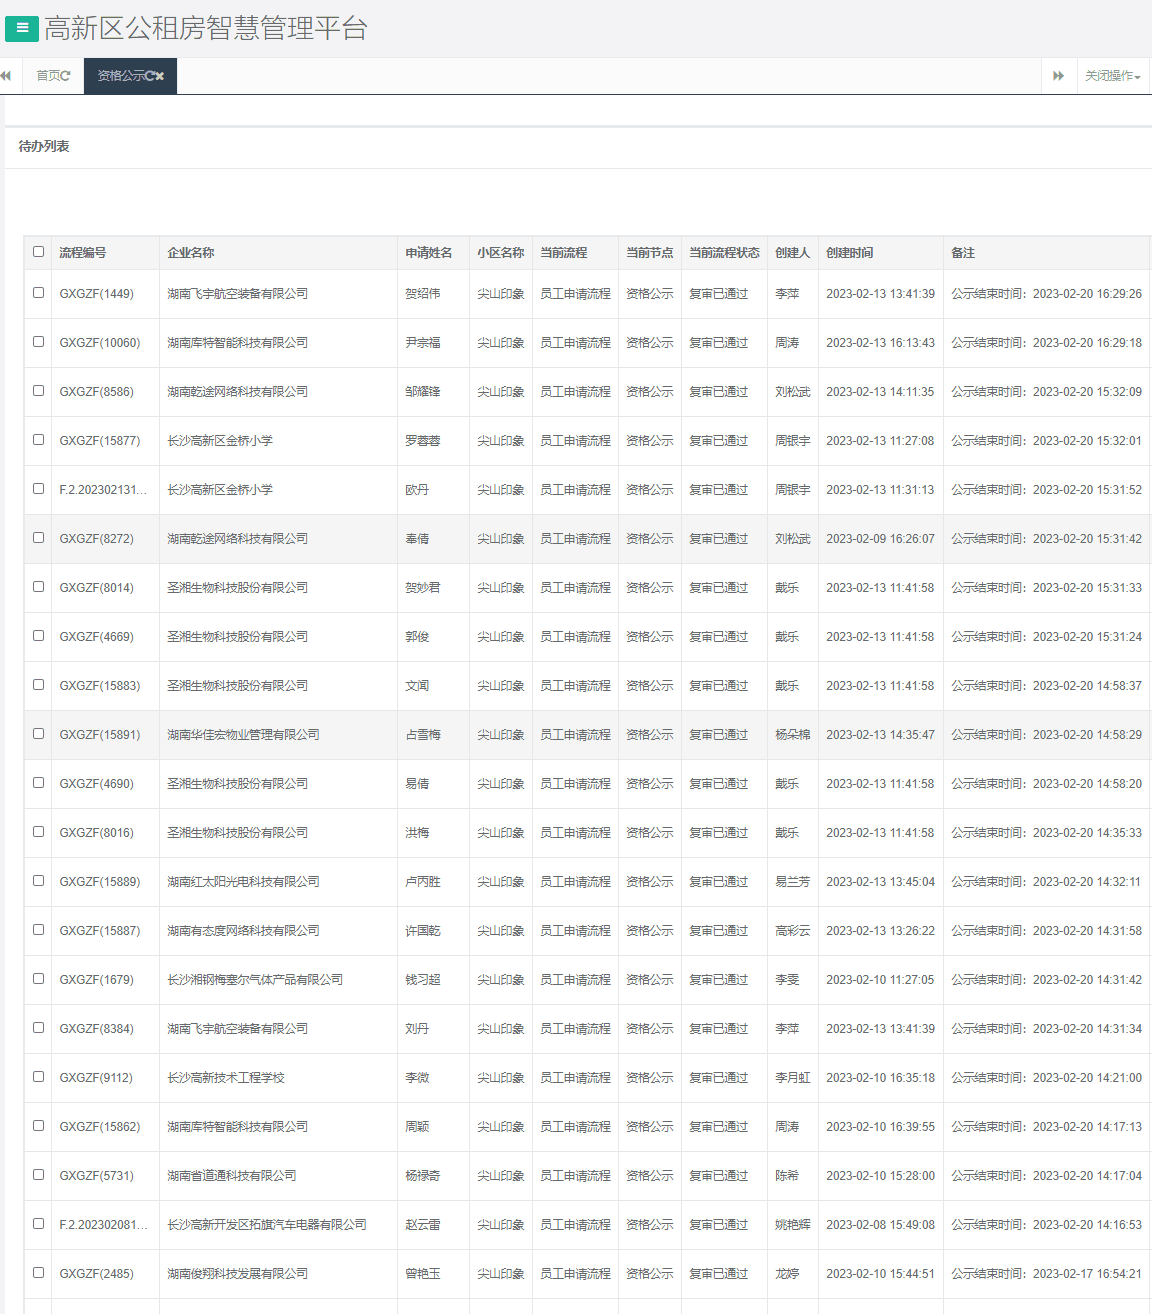Select the checkbox for GXGZF(15891) row

click(x=39, y=734)
